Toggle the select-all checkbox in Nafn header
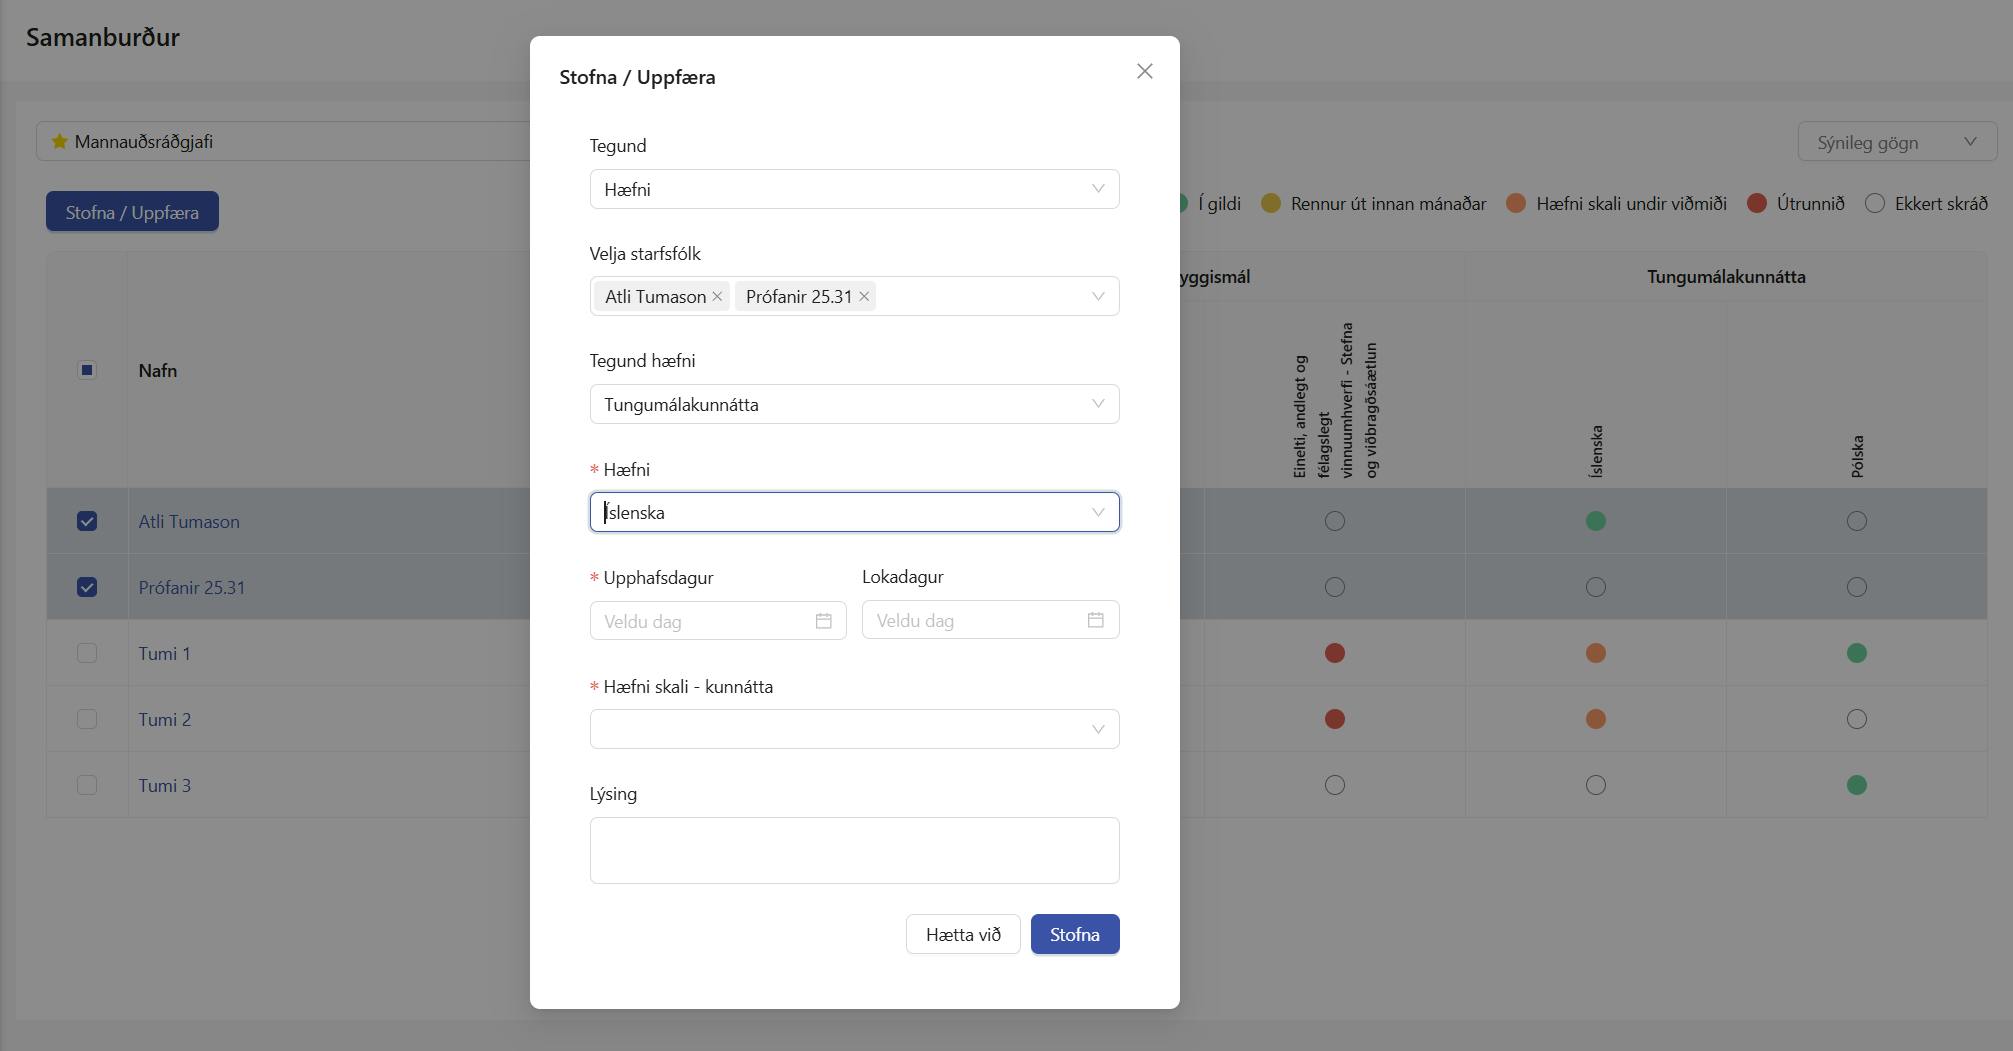 (x=87, y=370)
